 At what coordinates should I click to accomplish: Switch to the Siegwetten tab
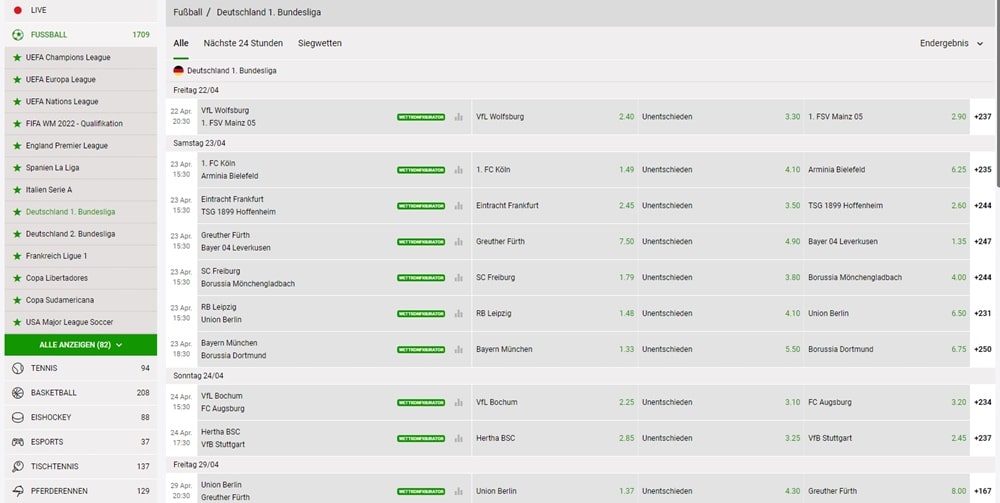[320, 43]
